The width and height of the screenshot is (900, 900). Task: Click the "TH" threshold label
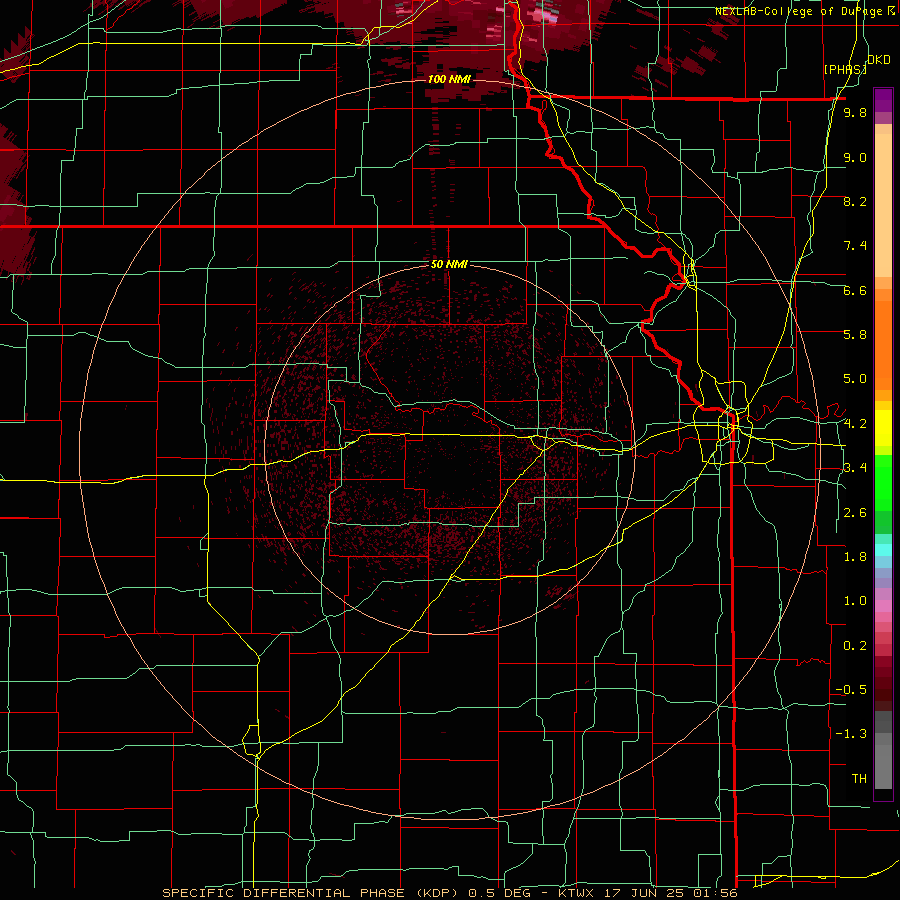[x=859, y=779]
